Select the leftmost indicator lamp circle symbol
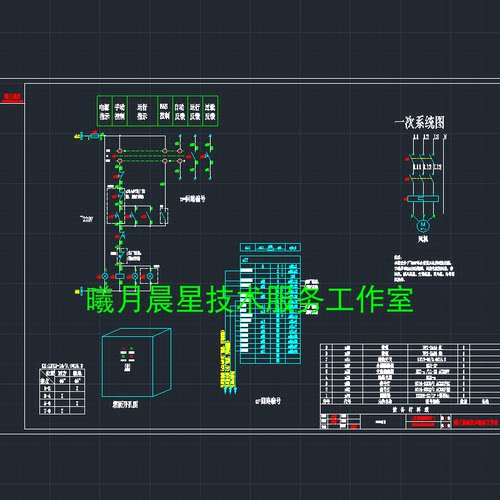 coord(105,276)
